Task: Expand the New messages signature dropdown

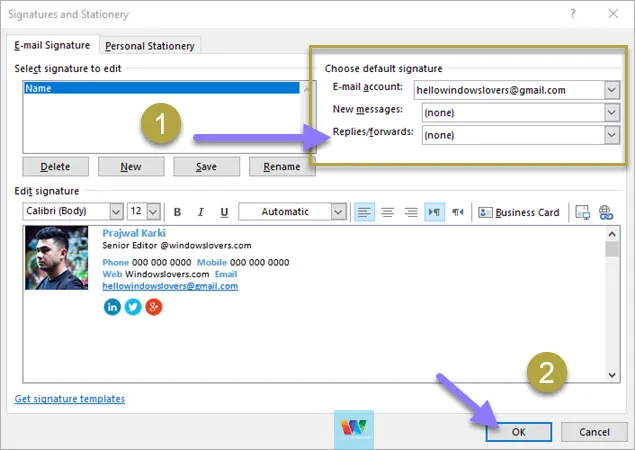Action: pyautogui.click(x=612, y=112)
